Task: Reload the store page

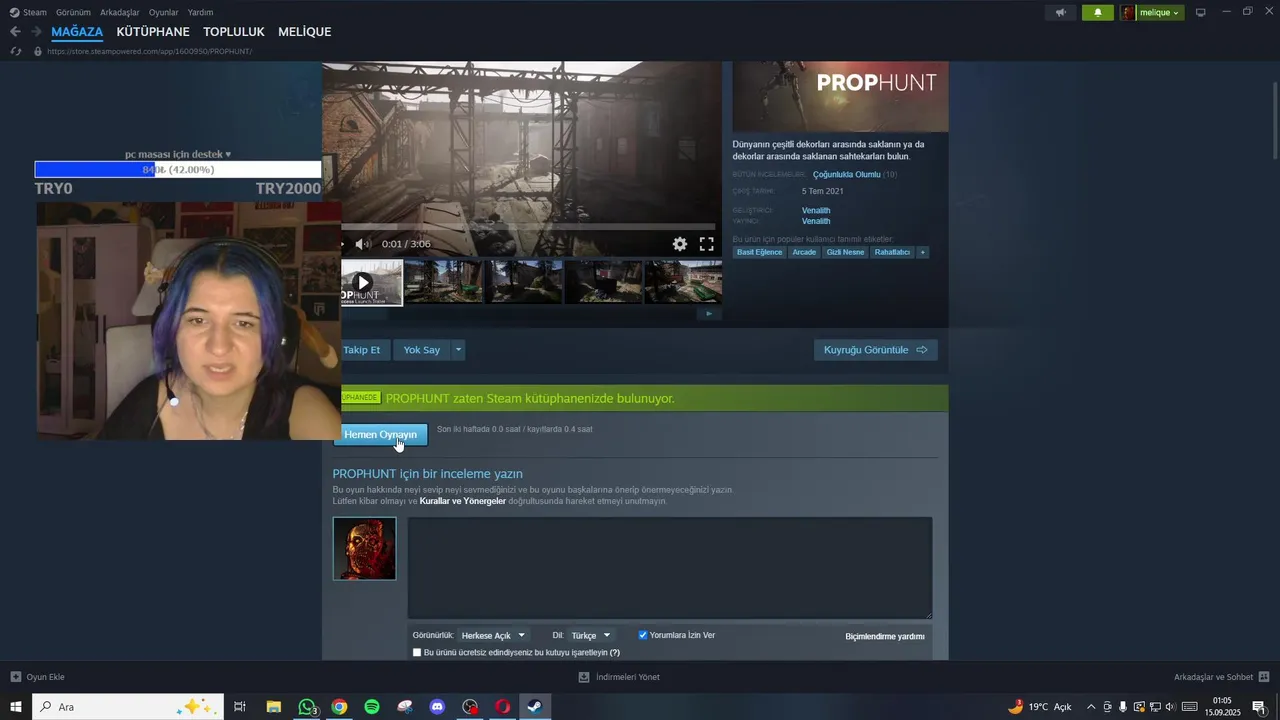Action: tap(15, 51)
